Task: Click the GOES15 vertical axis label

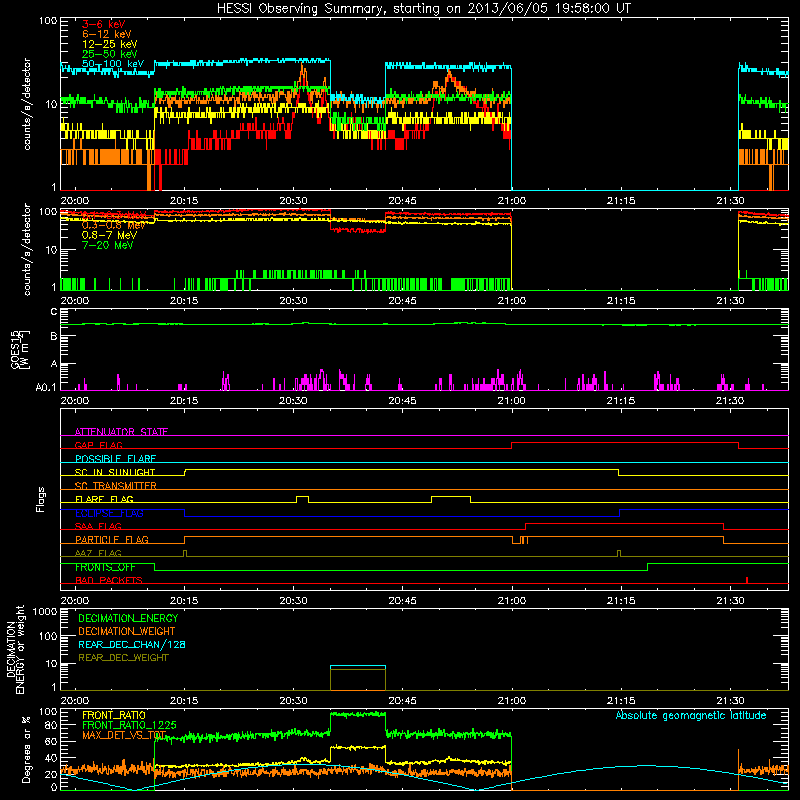Action: tap(20, 349)
